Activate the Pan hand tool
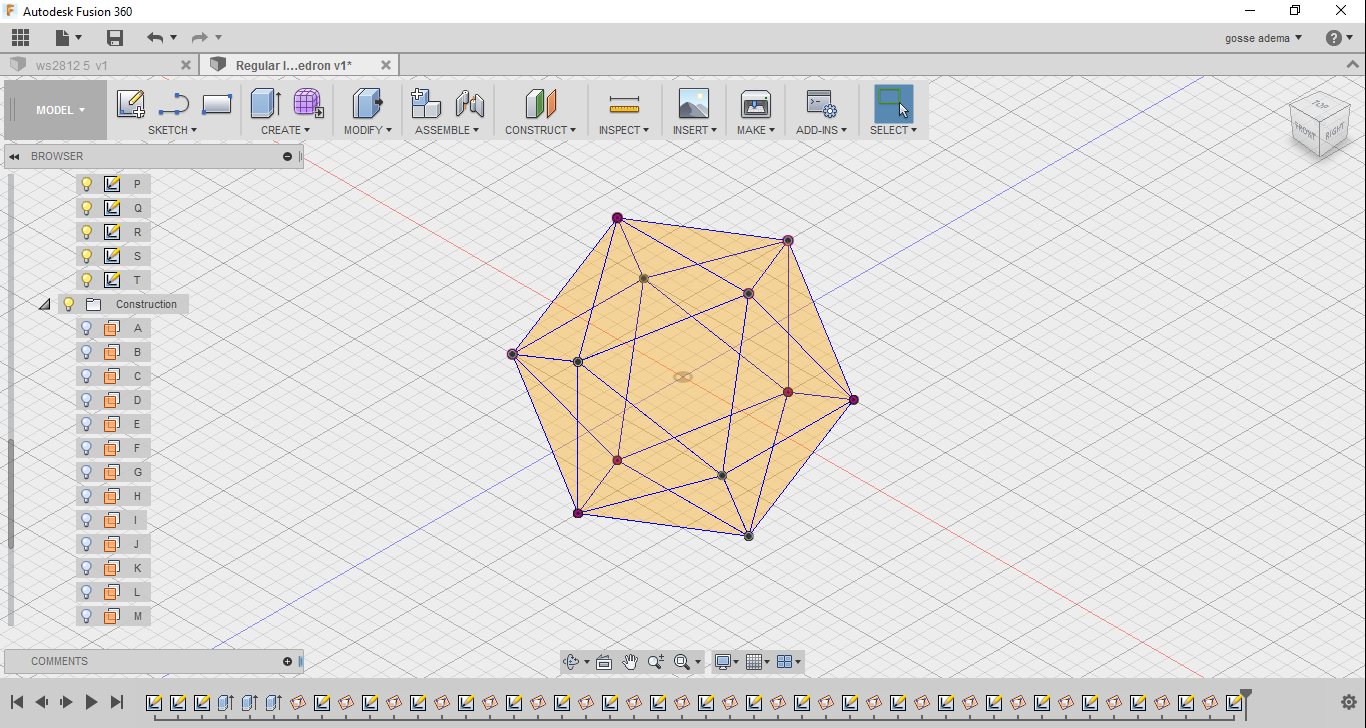1366x728 pixels. click(630, 661)
